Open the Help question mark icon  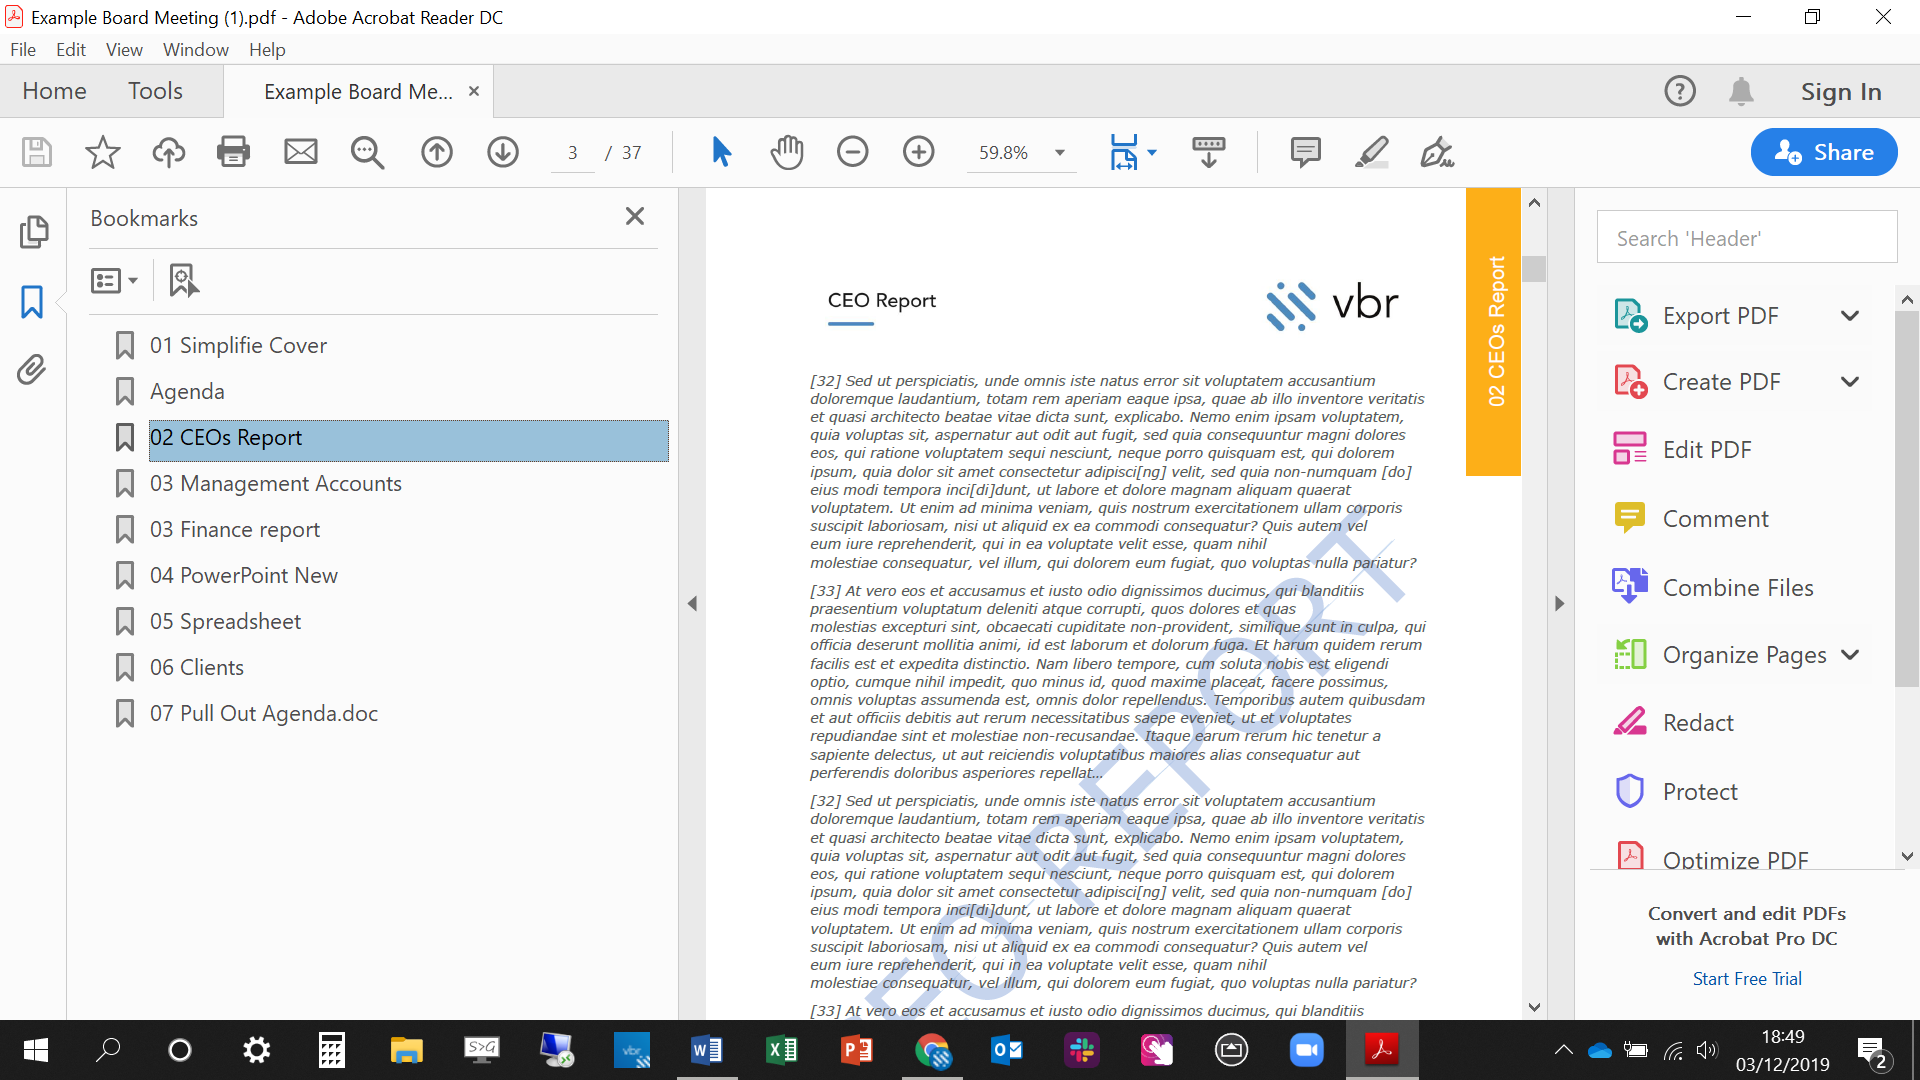click(x=1680, y=91)
